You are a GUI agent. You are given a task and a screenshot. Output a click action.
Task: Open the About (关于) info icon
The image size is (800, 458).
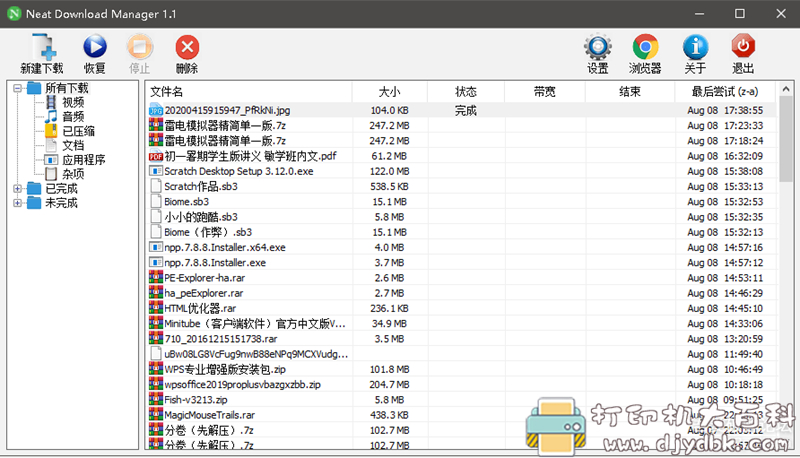coord(695,47)
